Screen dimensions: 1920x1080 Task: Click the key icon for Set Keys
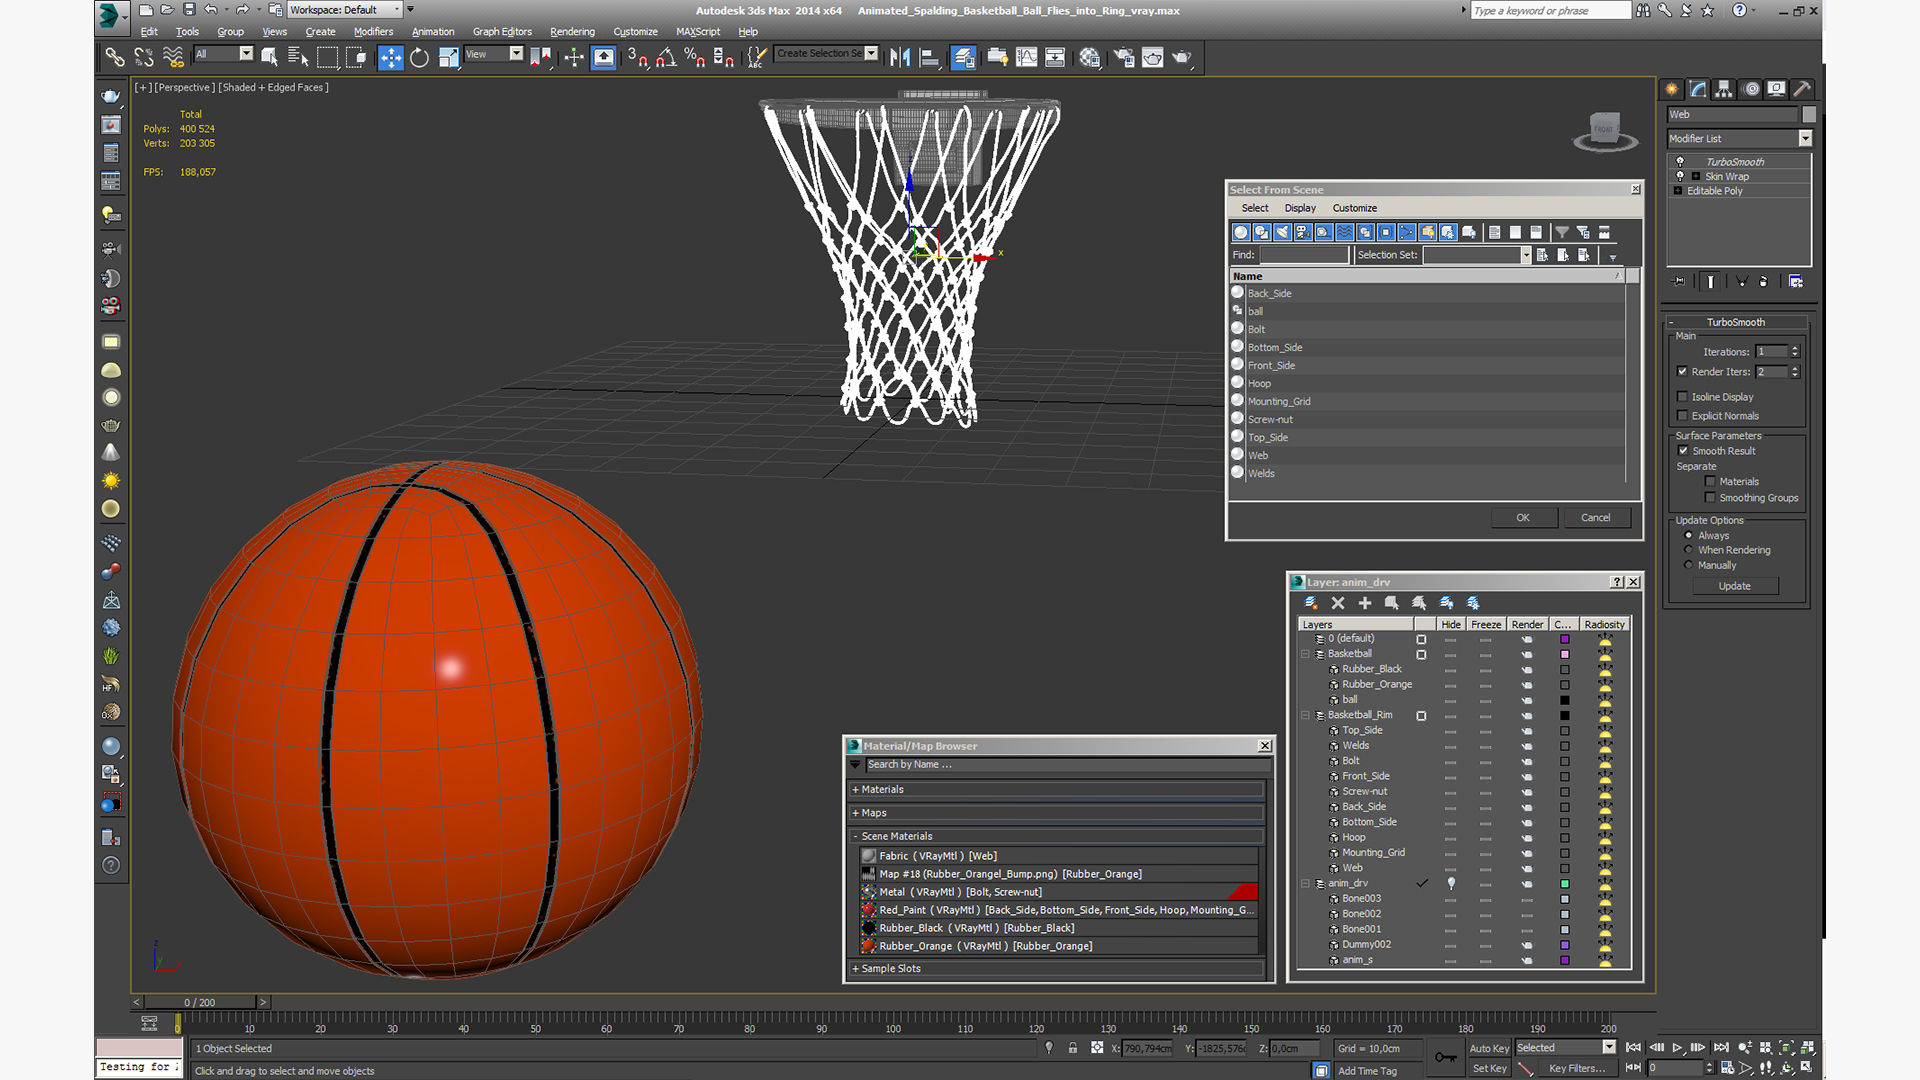(x=1445, y=1057)
